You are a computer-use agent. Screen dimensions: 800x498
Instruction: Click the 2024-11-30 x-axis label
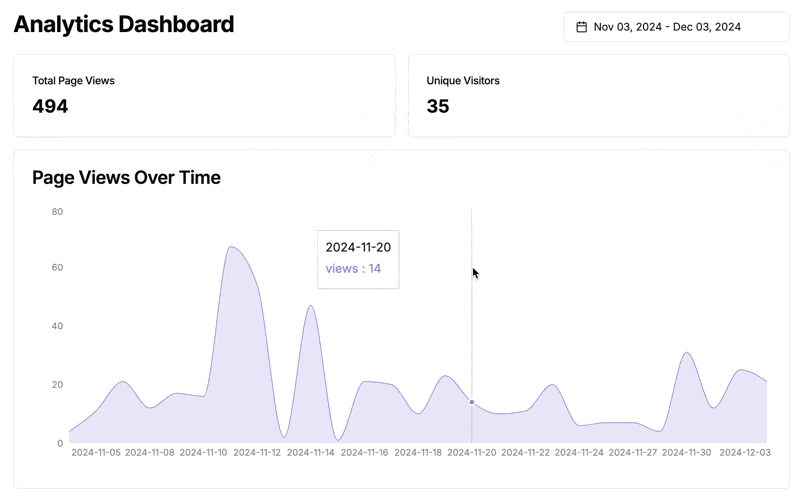tap(686, 453)
